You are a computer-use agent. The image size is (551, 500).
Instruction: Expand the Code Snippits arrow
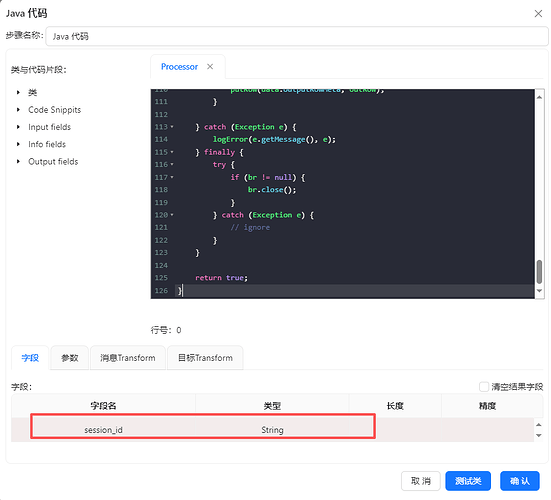[x=18, y=110]
